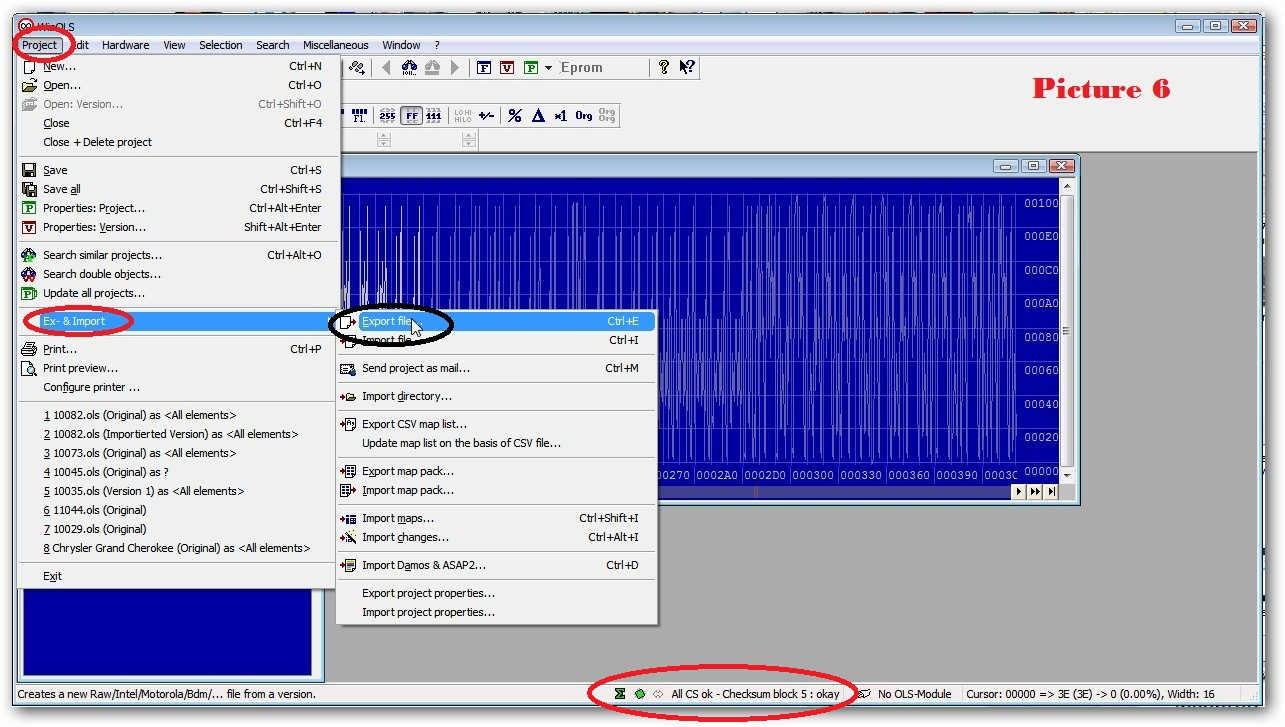The width and height of the screenshot is (1285, 727).
Task: Select Search similar projects
Action: coord(178,255)
